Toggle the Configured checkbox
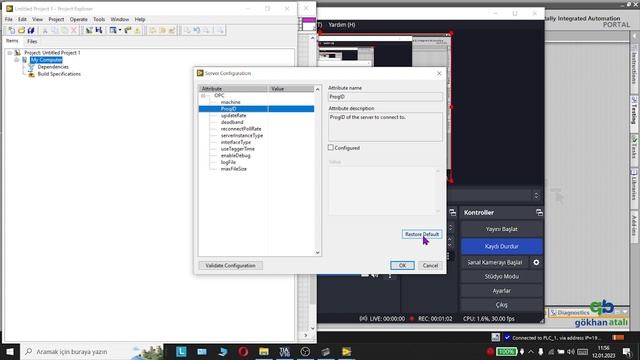 (331, 147)
